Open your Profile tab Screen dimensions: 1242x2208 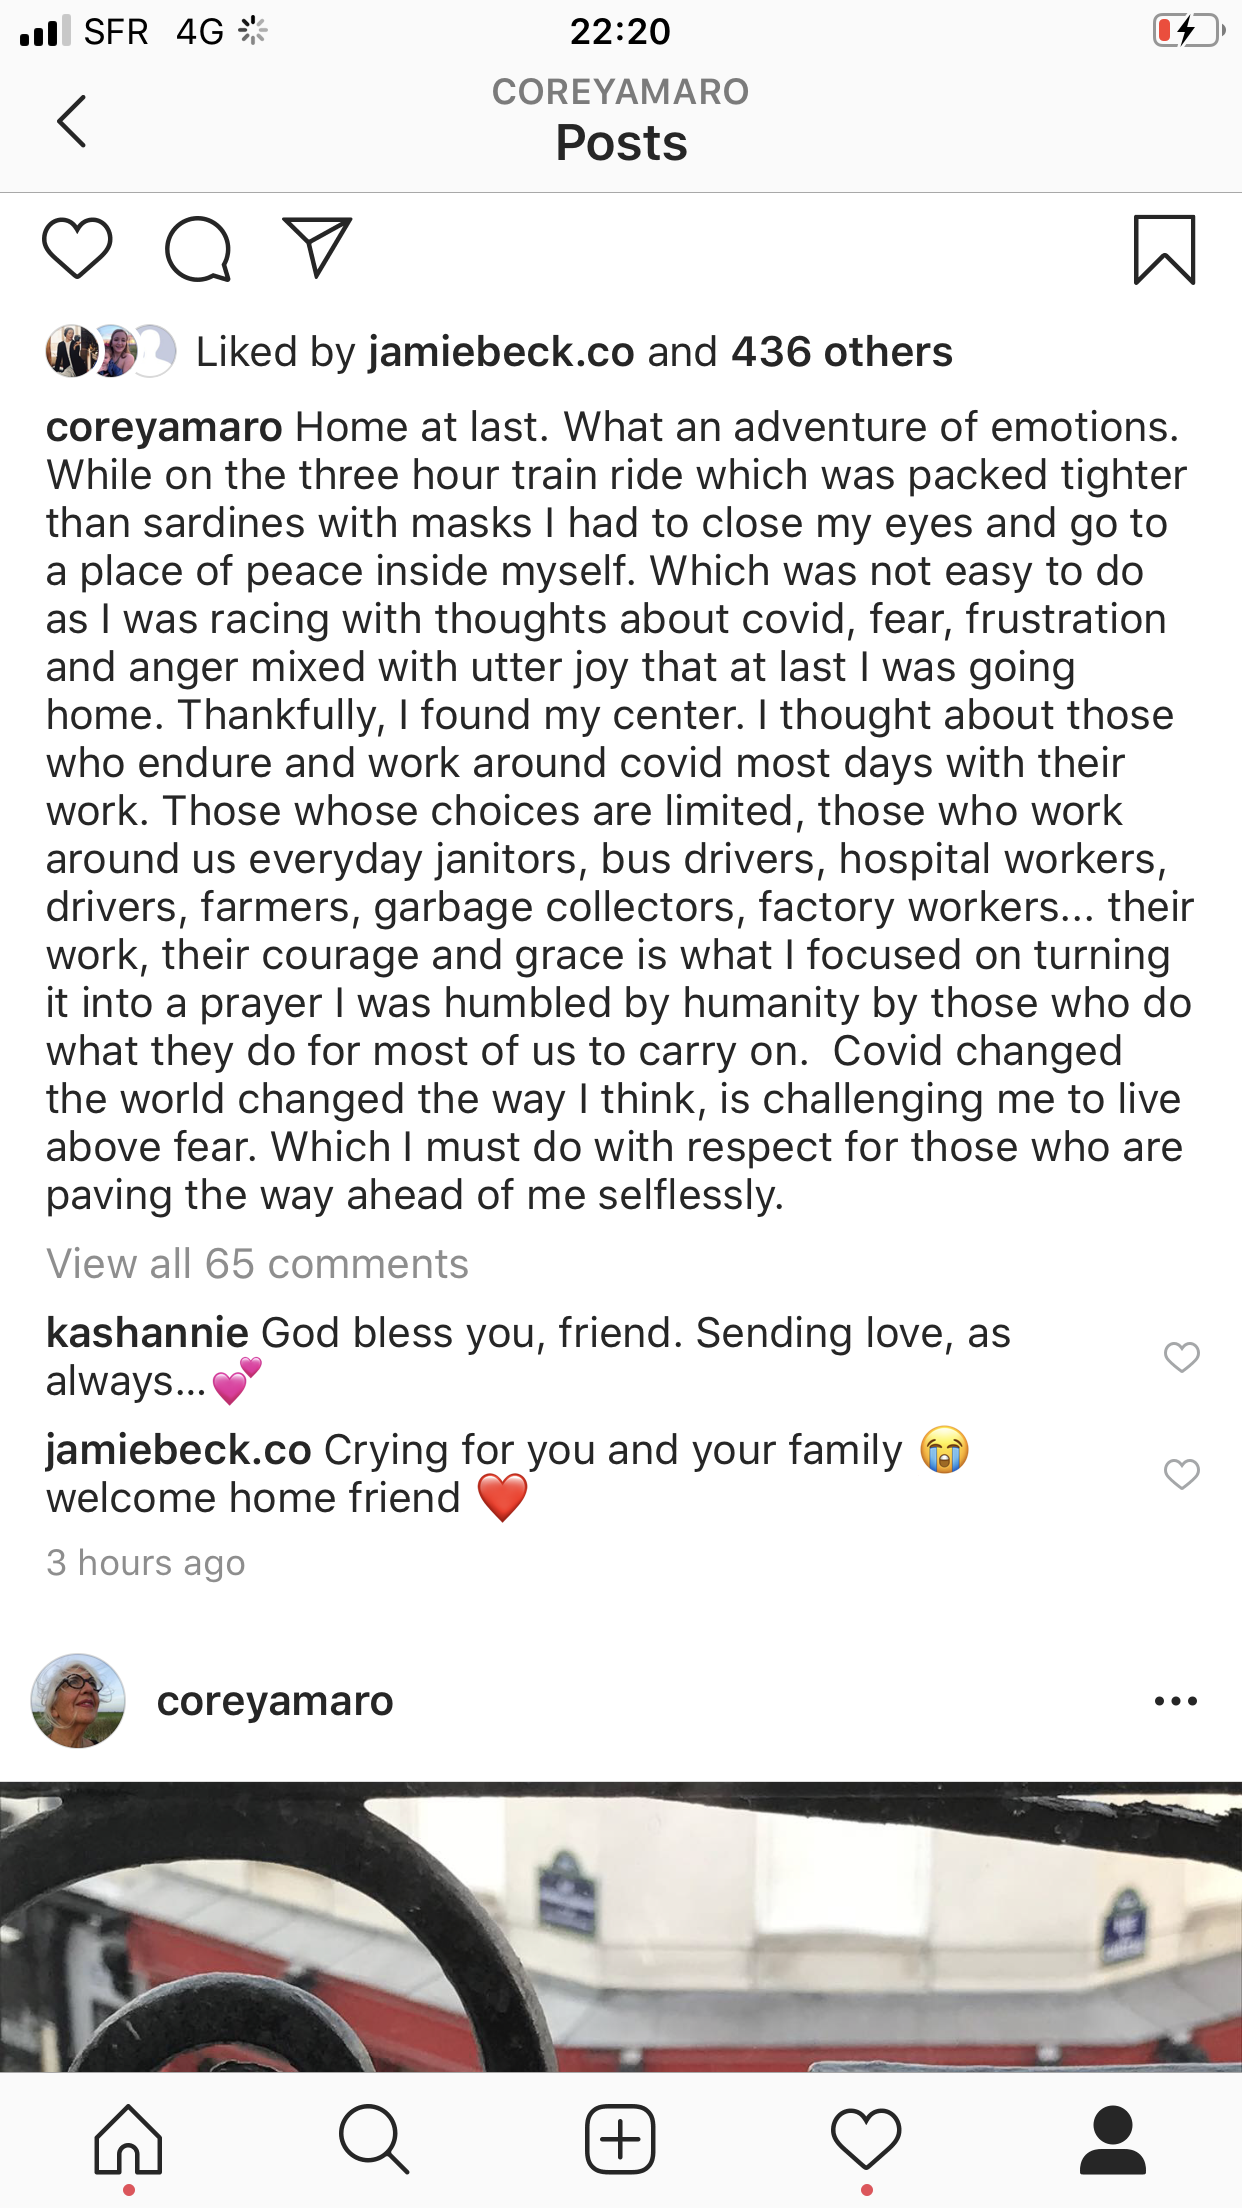[x=1112, y=2140]
